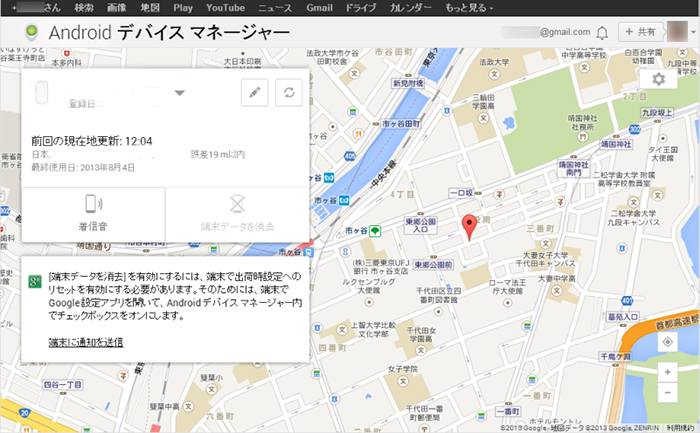Select the 前回の現在地更新: 12:04 text
Screen dimensions: 700x433
(x=92, y=141)
